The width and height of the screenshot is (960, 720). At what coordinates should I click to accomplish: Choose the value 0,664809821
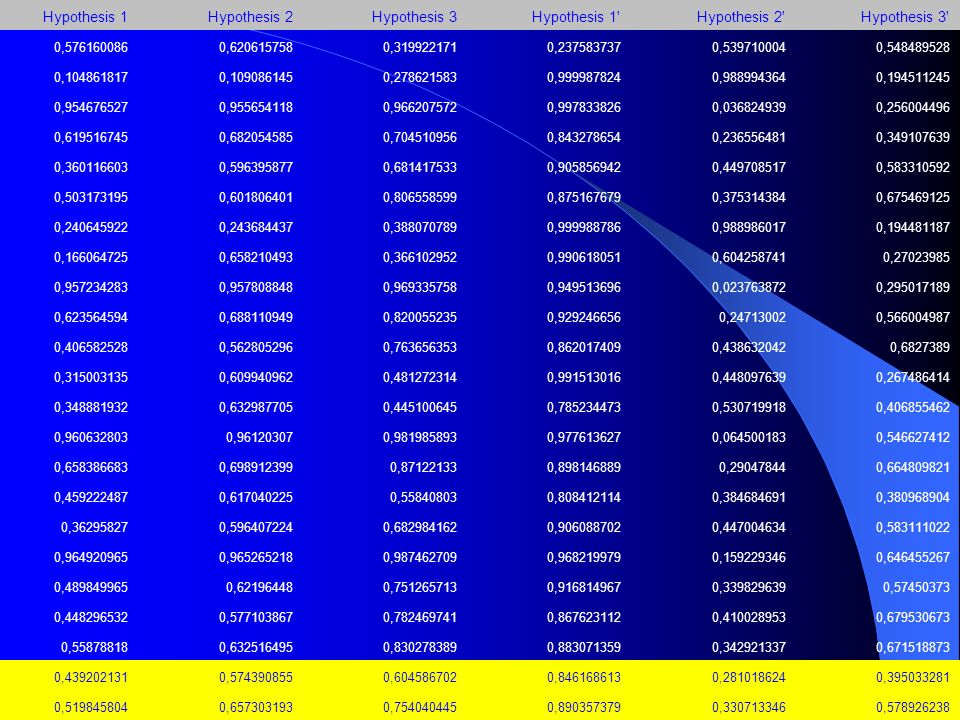pyautogui.click(x=913, y=467)
